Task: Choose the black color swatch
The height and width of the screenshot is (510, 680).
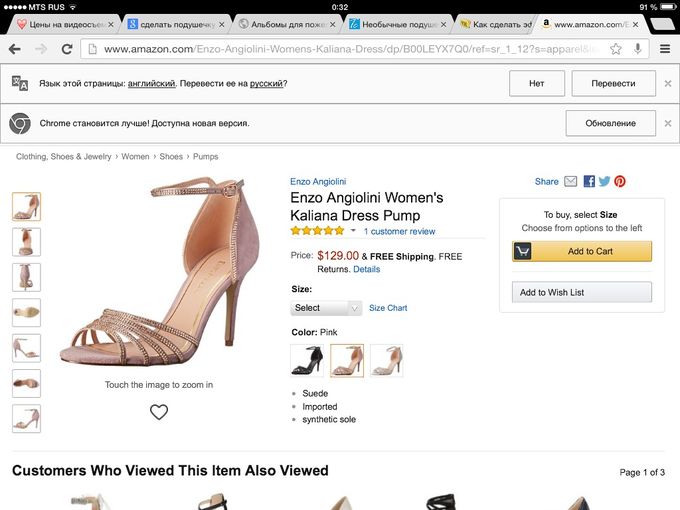Action: pos(307,360)
